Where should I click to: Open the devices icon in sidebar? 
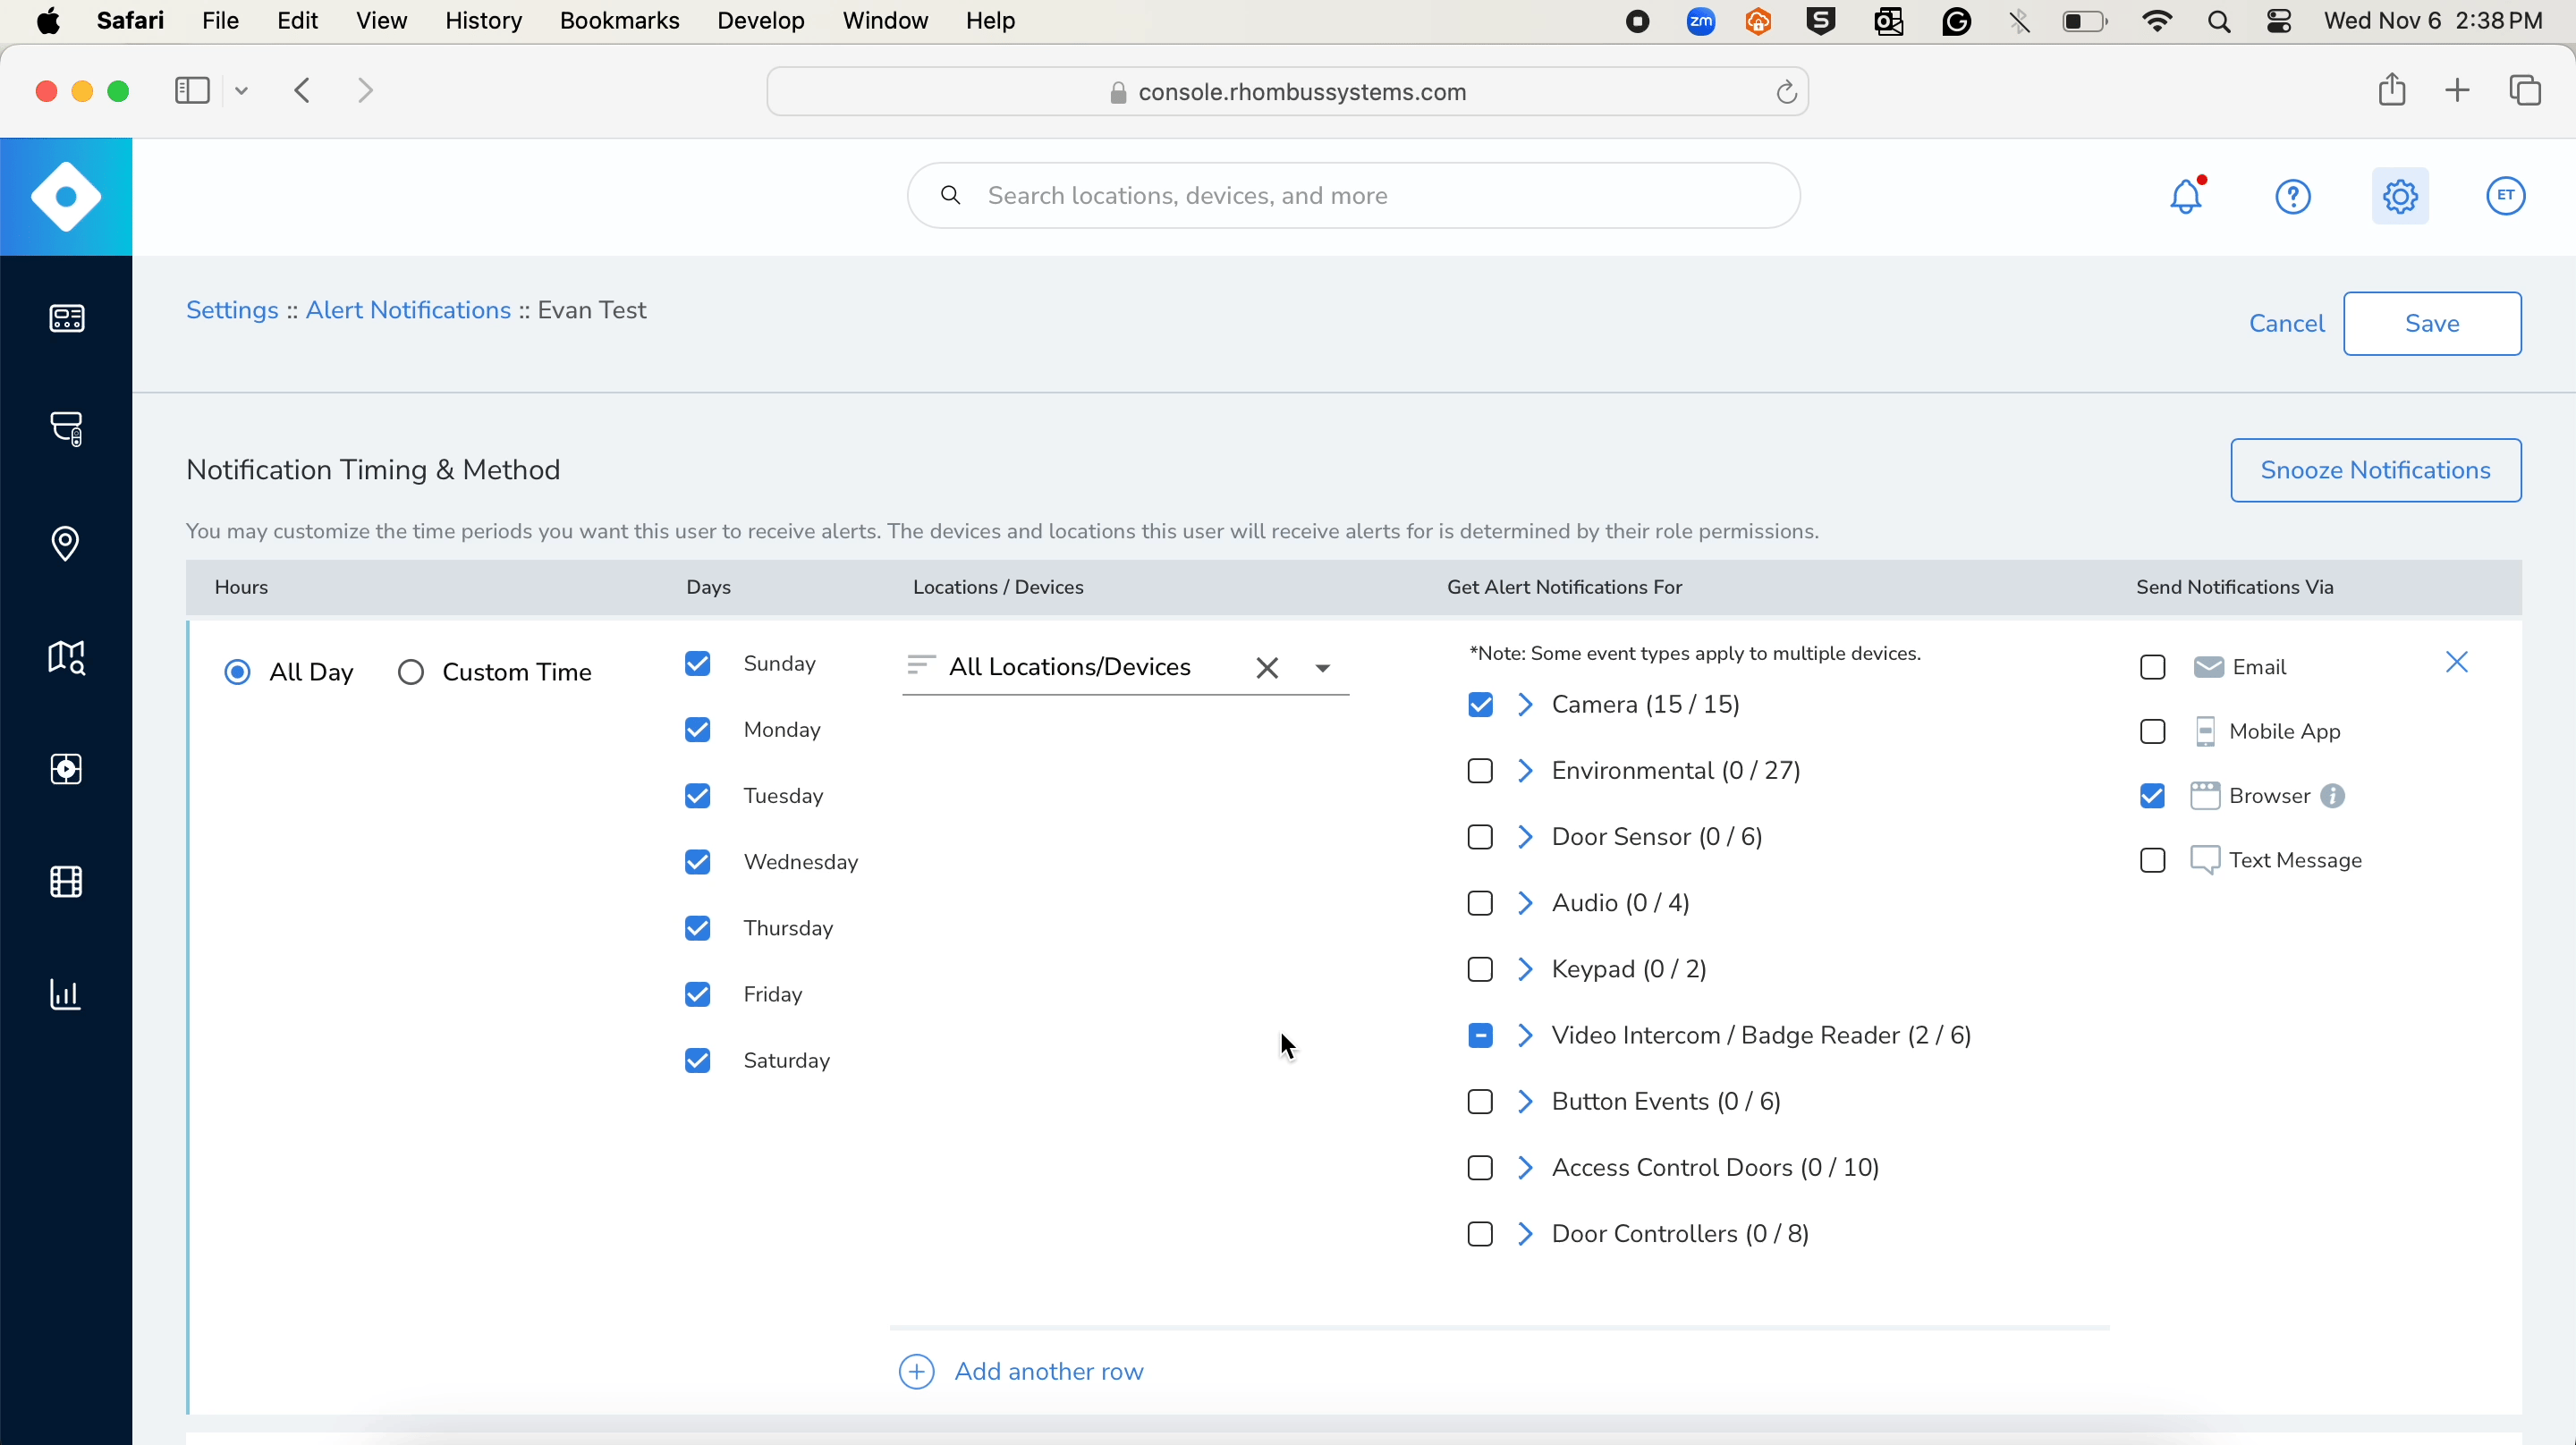pyautogui.click(x=66, y=429)
